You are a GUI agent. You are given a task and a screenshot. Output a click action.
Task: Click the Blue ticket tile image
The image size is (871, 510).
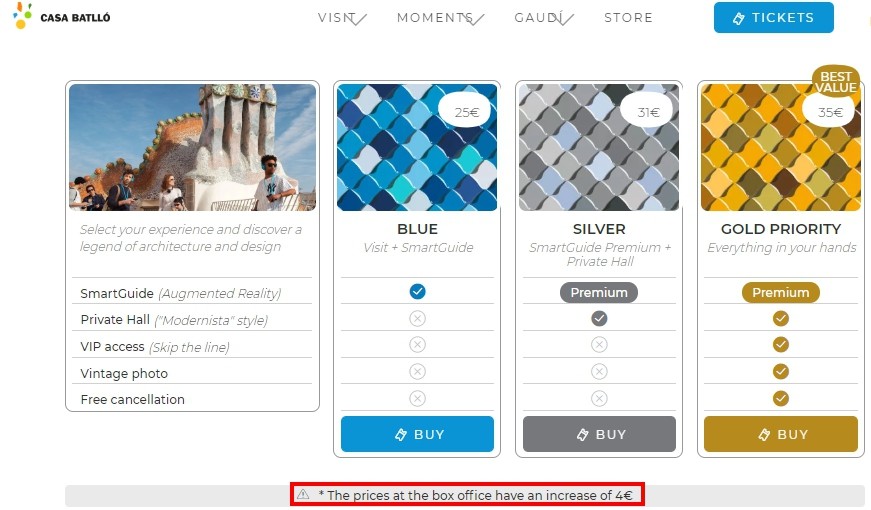[417, 147]
